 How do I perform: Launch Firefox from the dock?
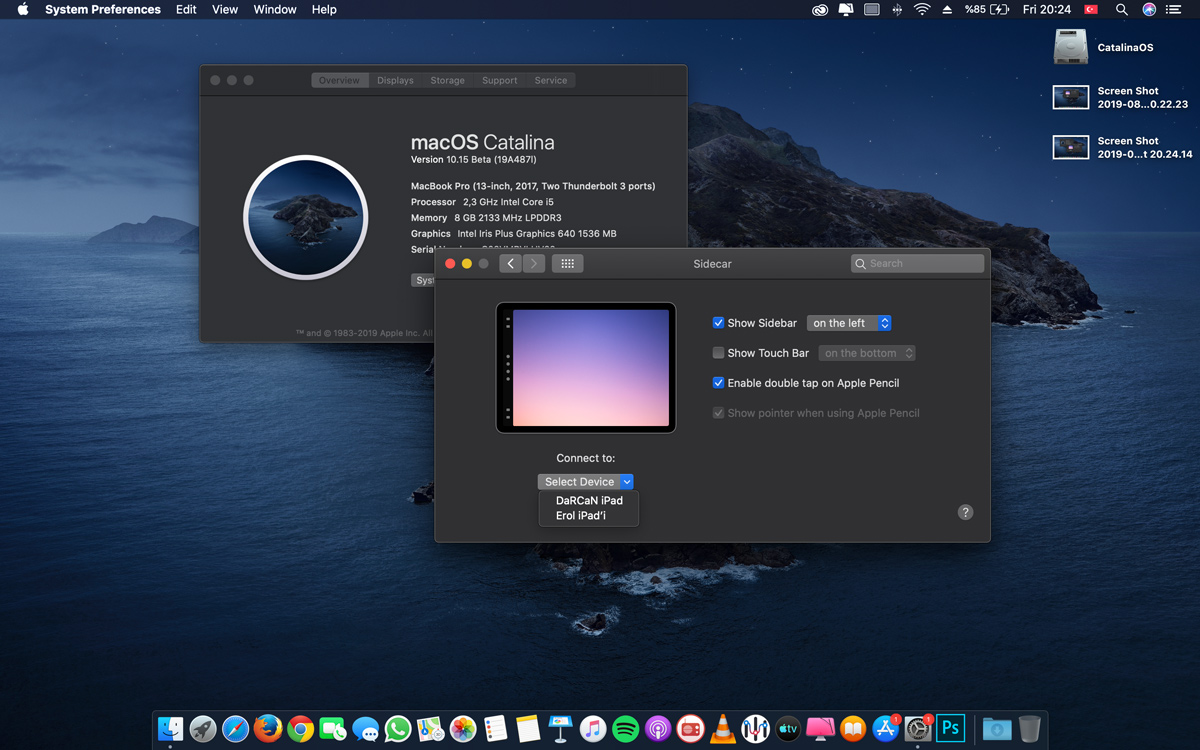click(x=268, y=729)
